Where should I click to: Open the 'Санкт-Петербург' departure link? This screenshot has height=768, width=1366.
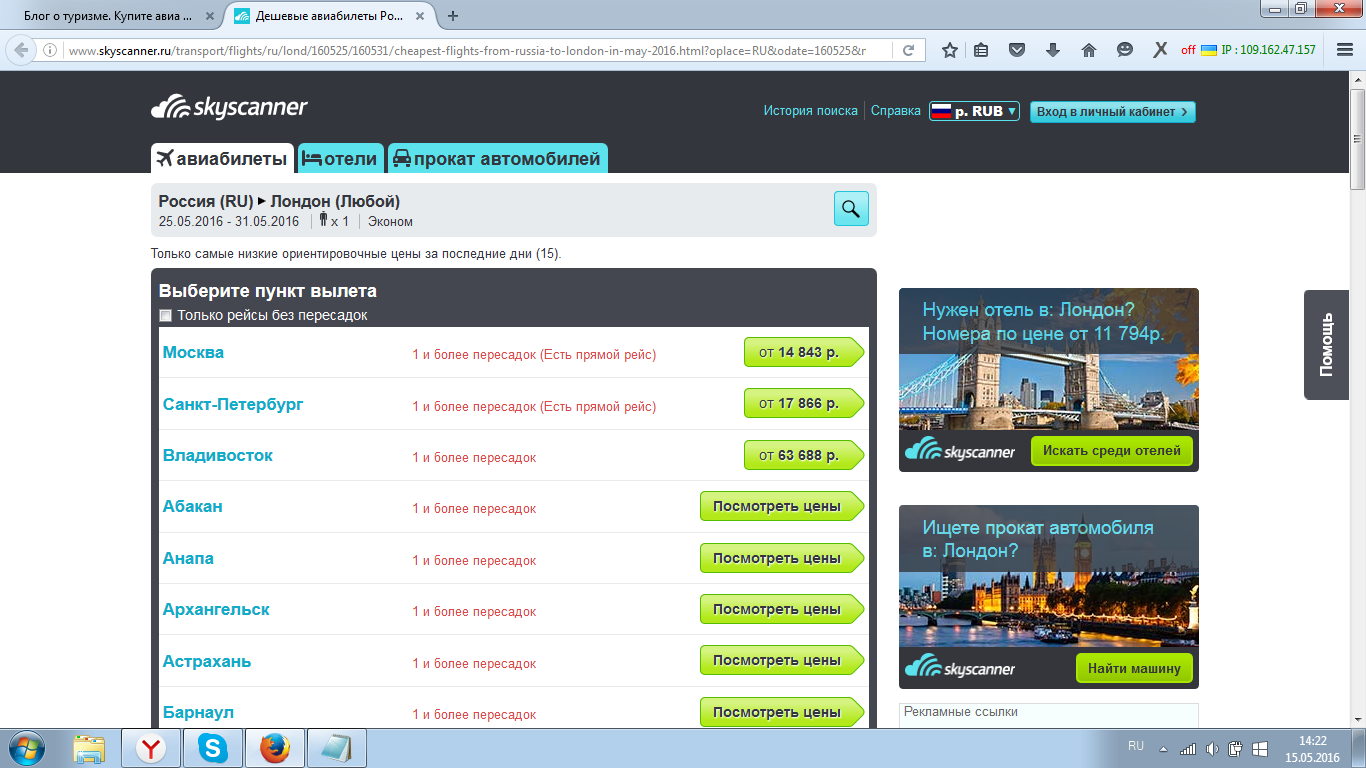click(x=233, y=404)
